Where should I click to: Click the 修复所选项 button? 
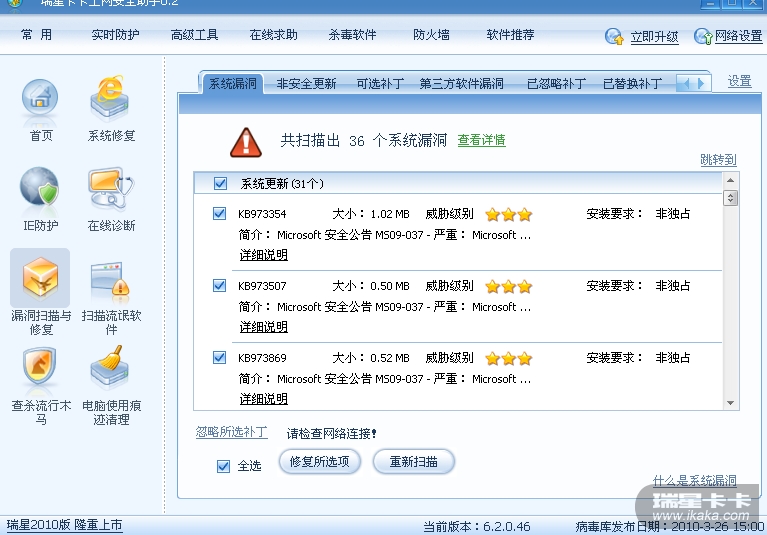click(319, 462)
